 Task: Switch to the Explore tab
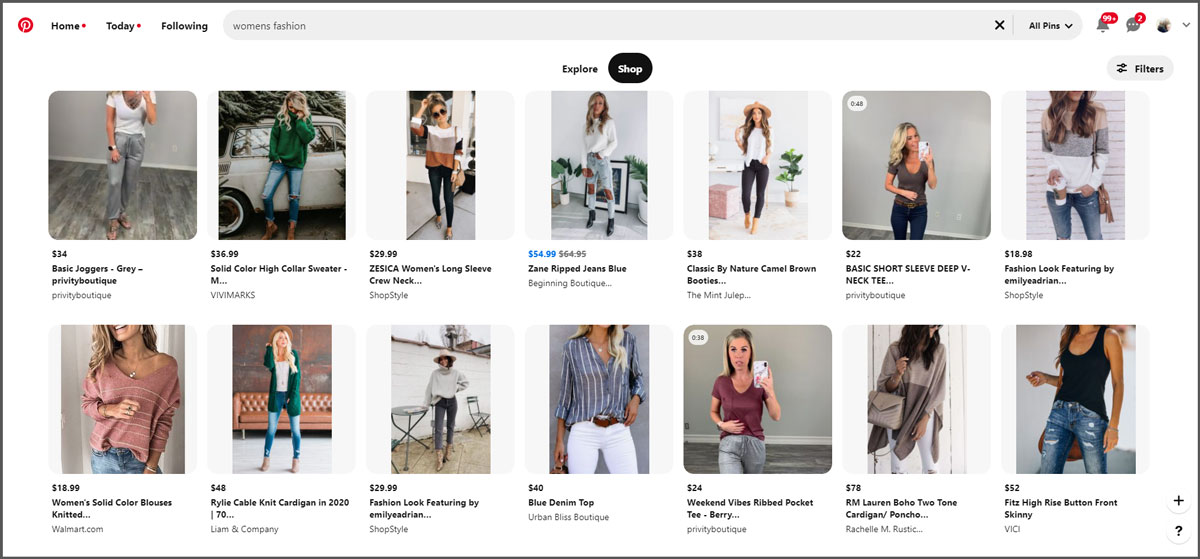tap(580, 69)
